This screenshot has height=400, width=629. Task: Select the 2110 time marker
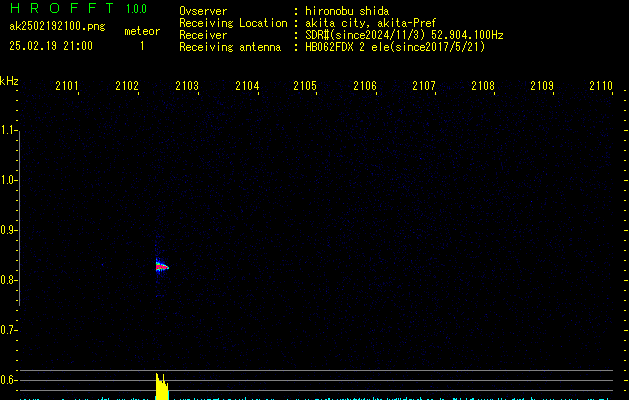601,87
